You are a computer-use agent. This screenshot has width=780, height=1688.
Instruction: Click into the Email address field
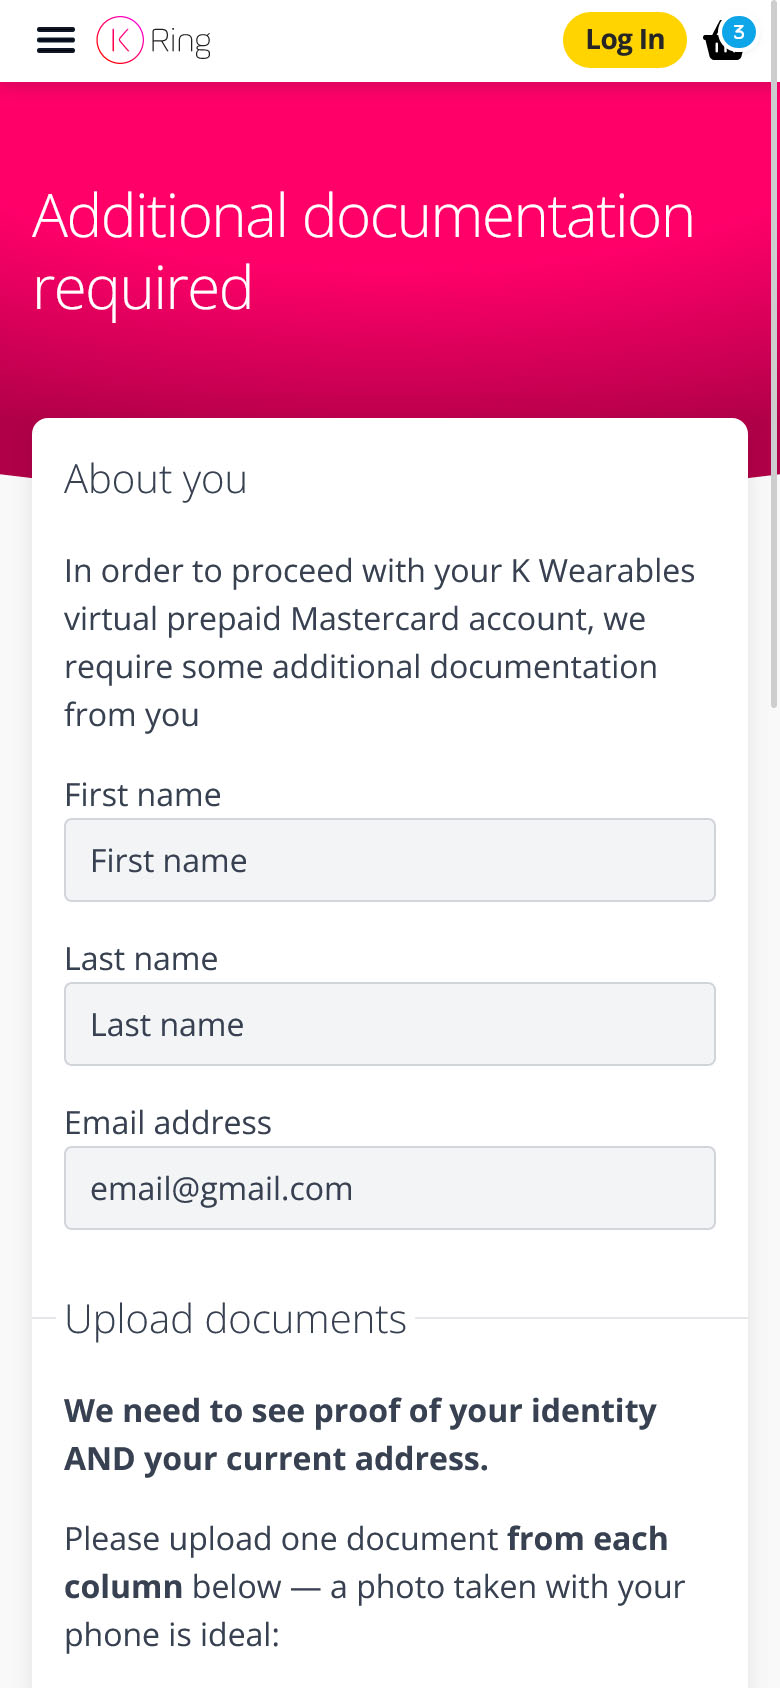pyautogui.click(x=390, y=1188)
